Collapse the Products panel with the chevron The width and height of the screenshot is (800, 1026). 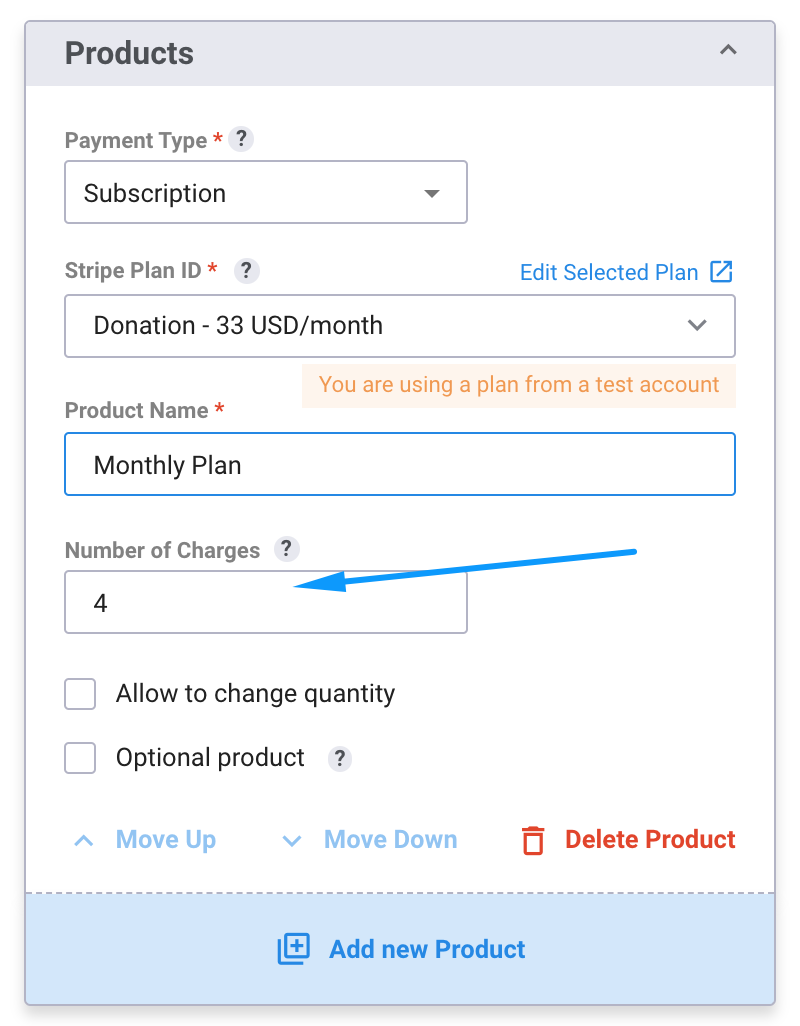[728, 50]
